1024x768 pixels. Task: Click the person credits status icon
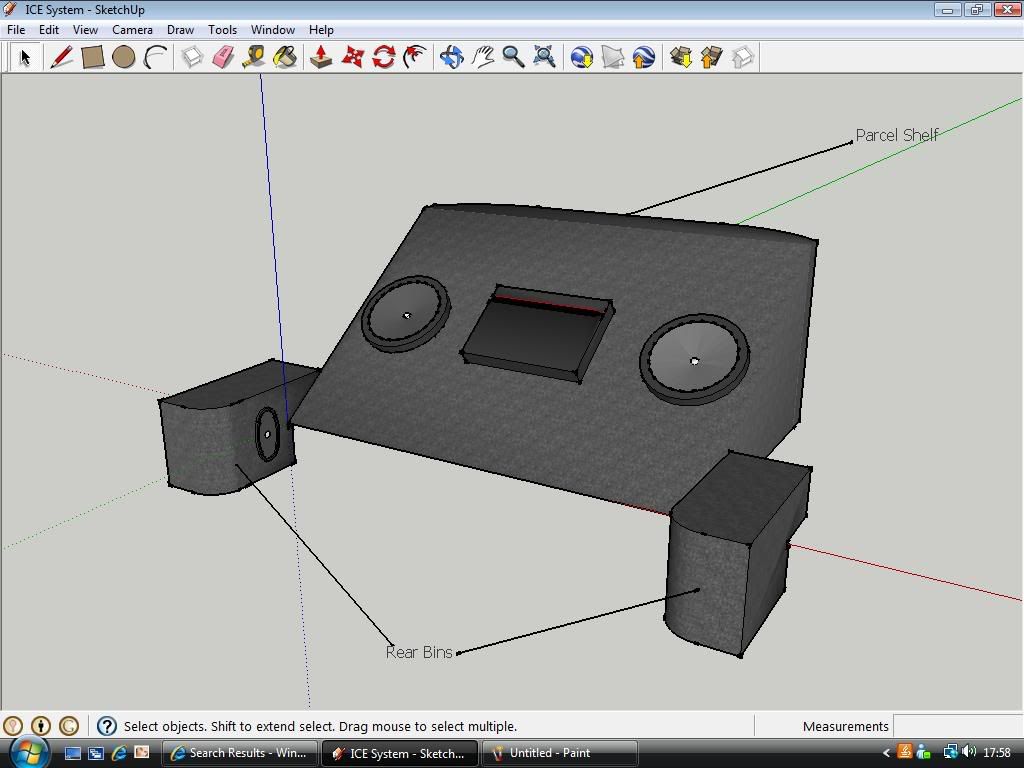pyautogui.click(x=40, y=726)
